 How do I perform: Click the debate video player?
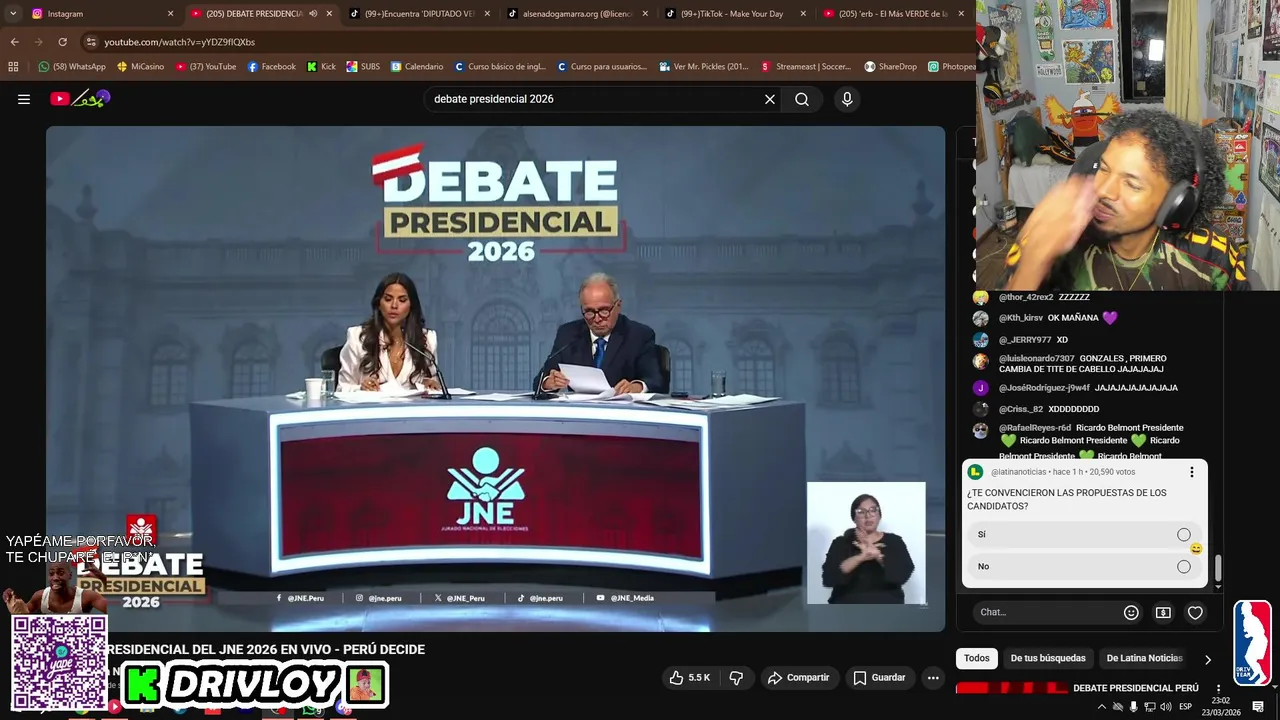(495, 378)
